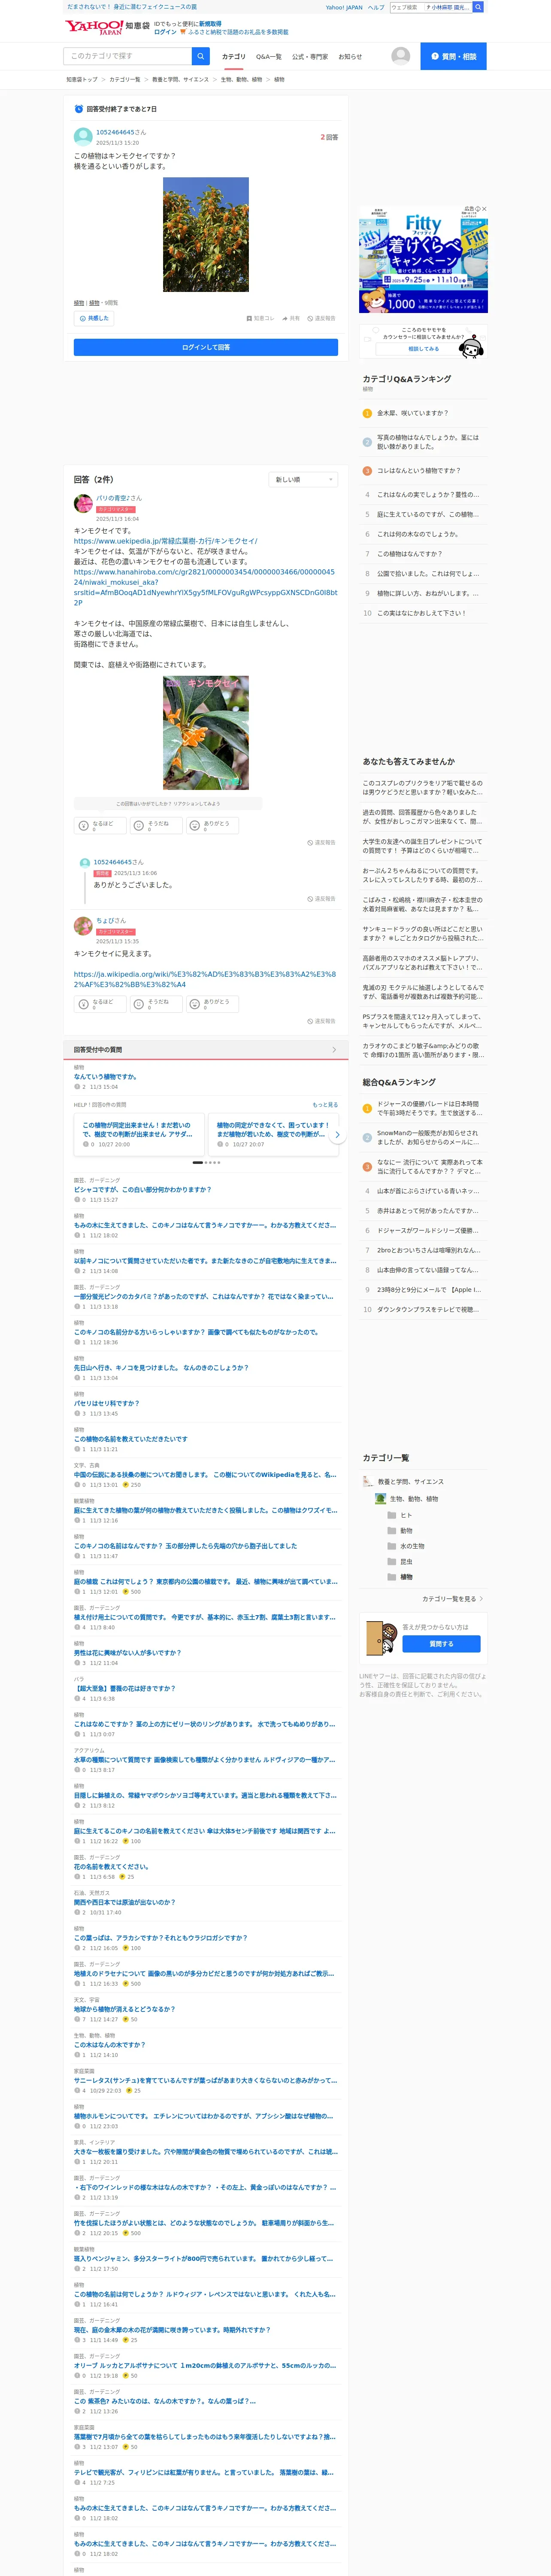Image resolution: width=551 pixels, height=2576 pixels.
Task: Select the お知らせ tab
Action: pyautogui.click(x=350, y=57)
